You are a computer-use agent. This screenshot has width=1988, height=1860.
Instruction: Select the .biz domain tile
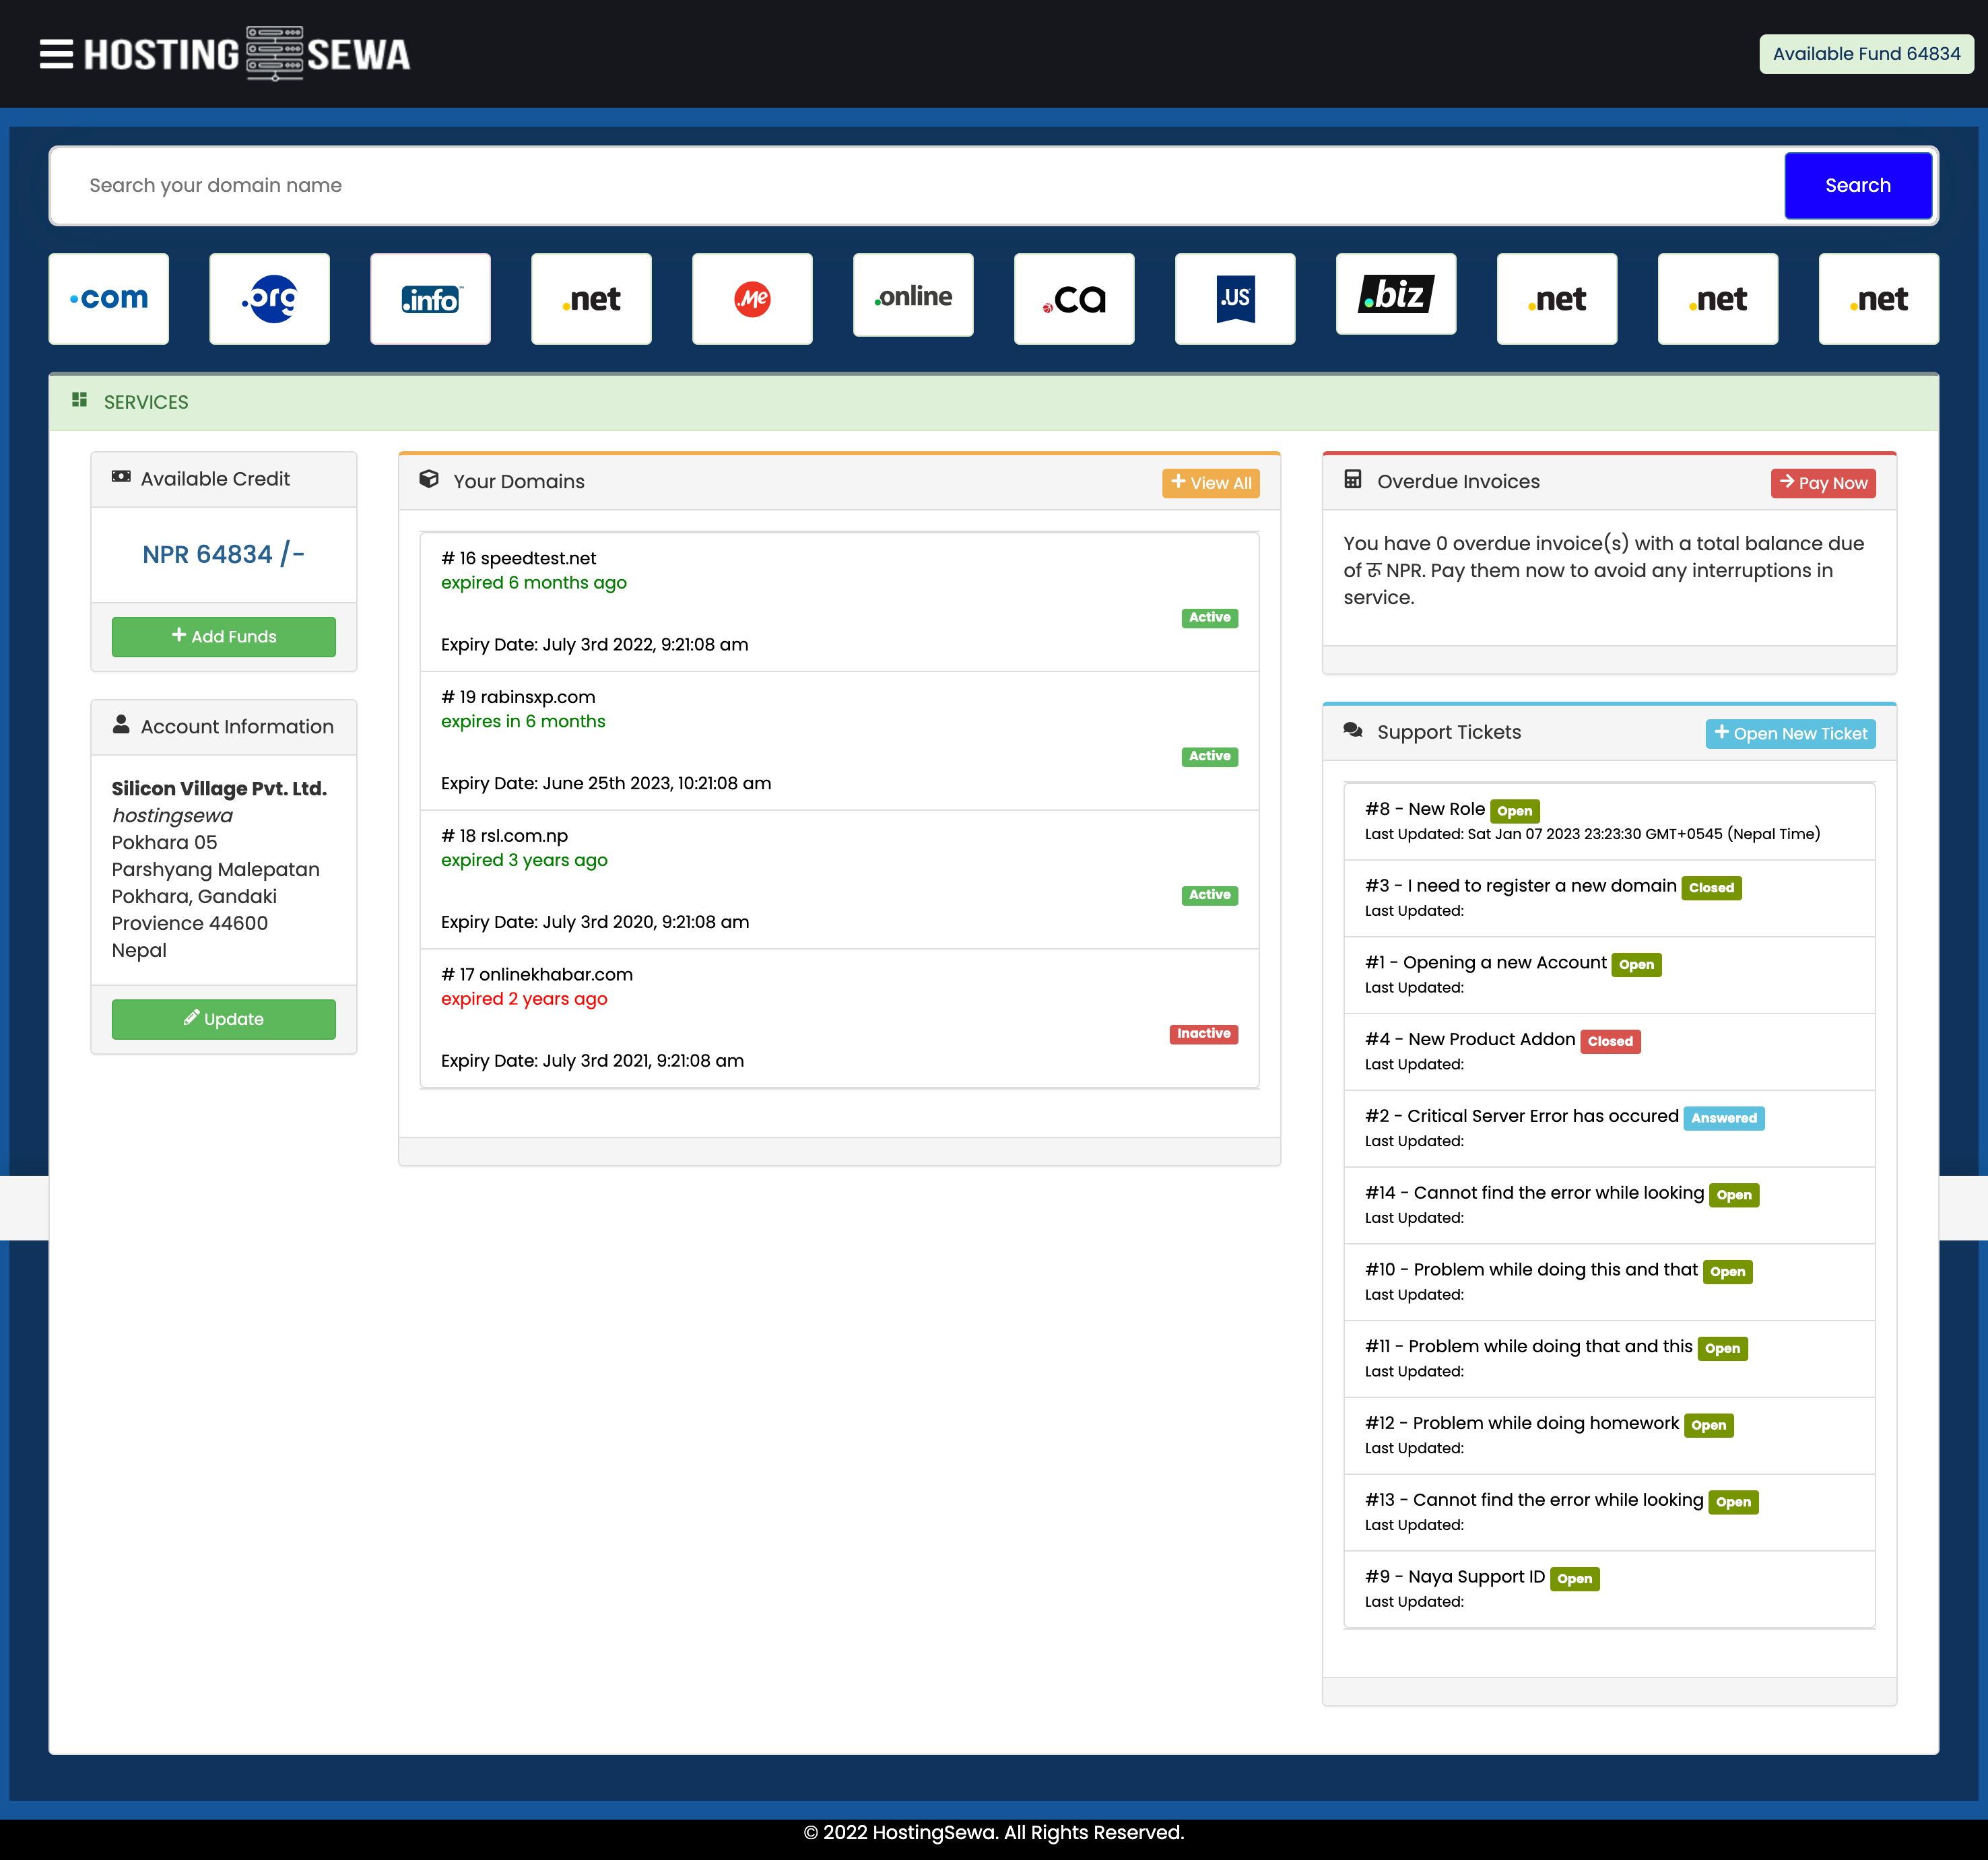click(1396, 294)
